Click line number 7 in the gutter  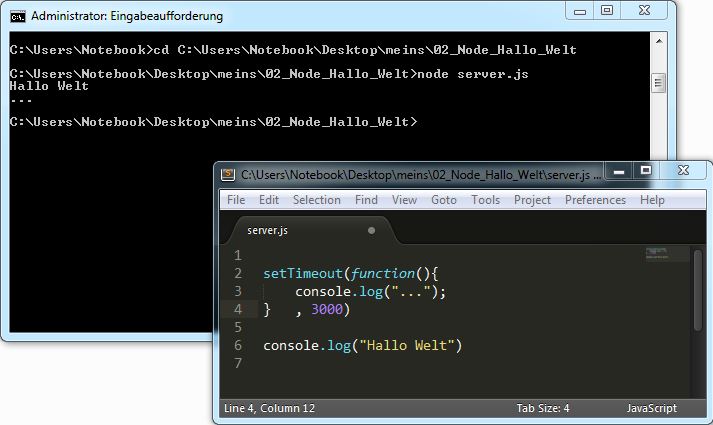238,363
